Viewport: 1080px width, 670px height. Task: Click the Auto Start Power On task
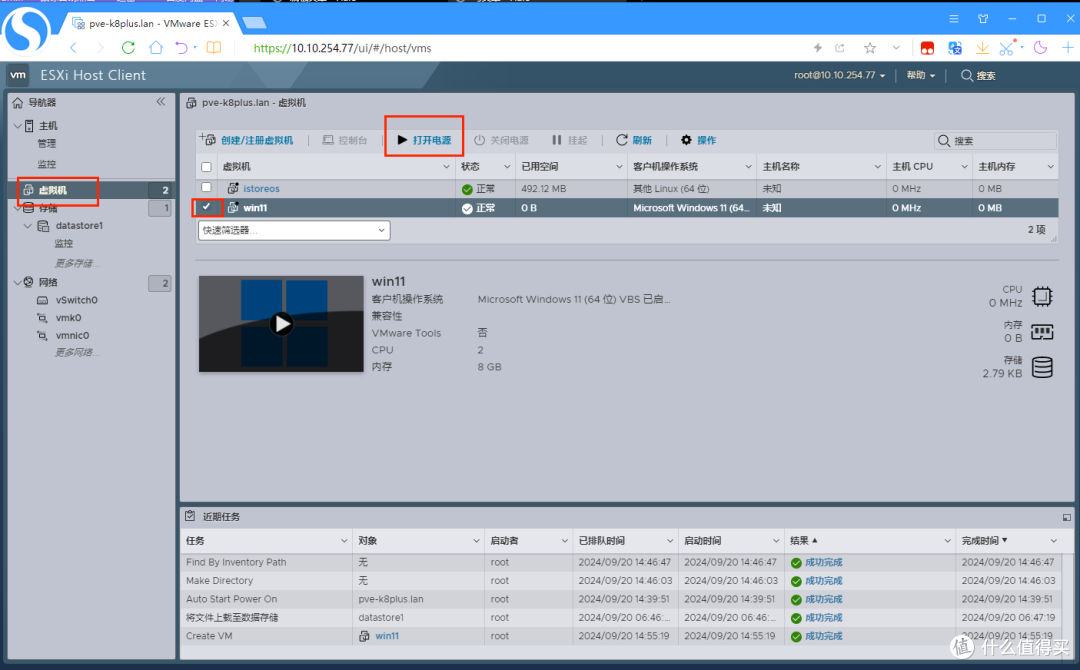(231, 600)
